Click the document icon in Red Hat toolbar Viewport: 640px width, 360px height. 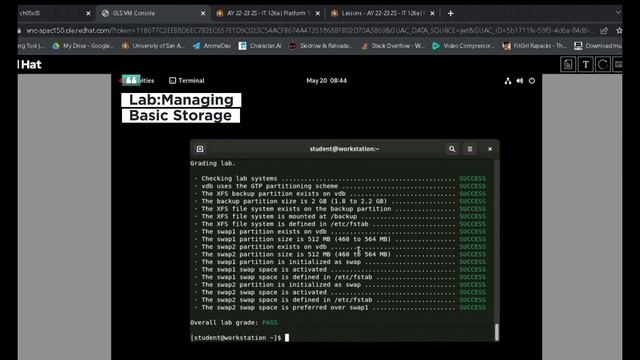[x=568, y=64]
